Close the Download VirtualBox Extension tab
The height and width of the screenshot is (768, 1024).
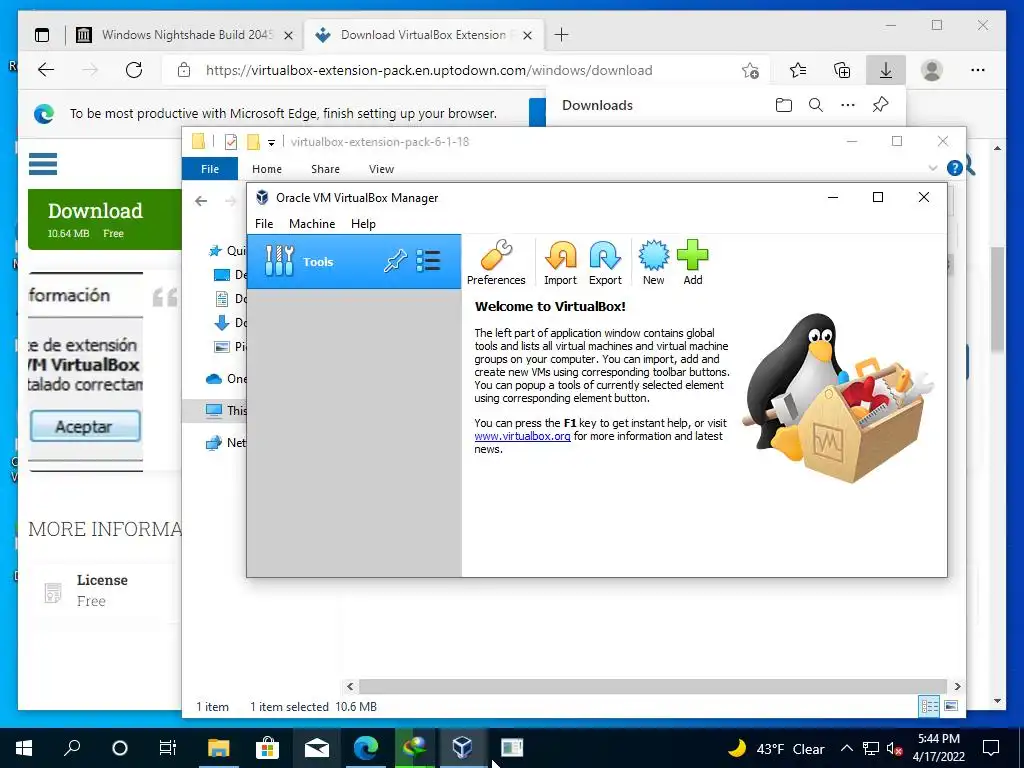(528, 35)
